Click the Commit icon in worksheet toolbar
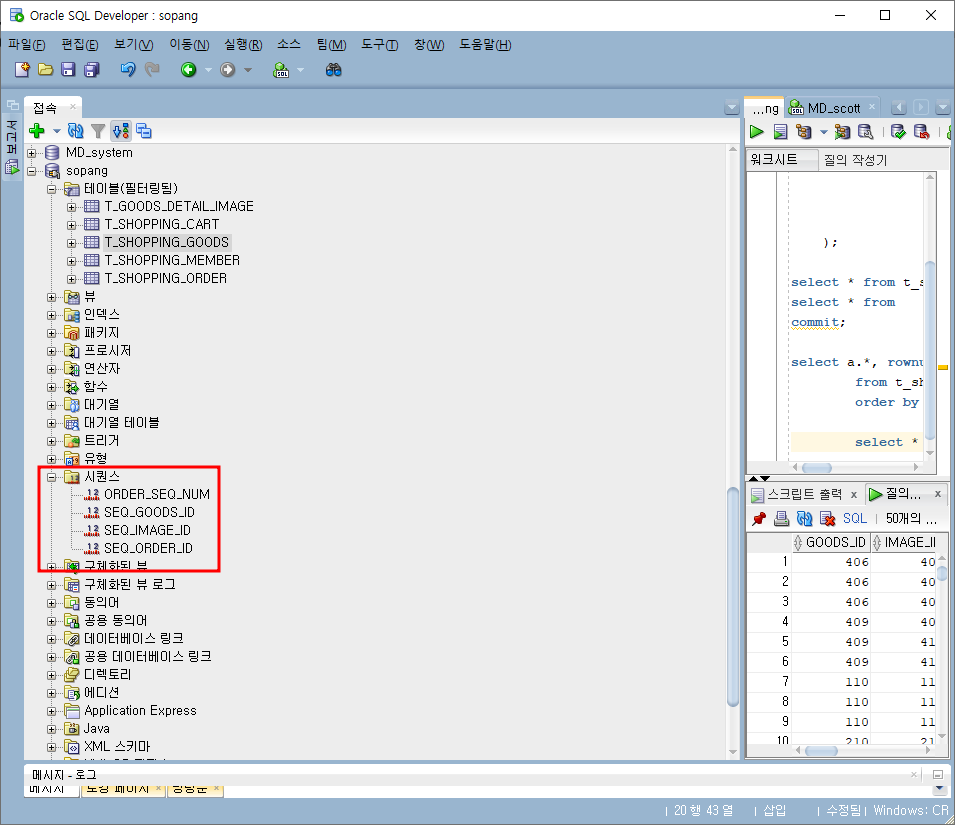The width and height of the screenshot is (955, 825). [x=898, y=132]
